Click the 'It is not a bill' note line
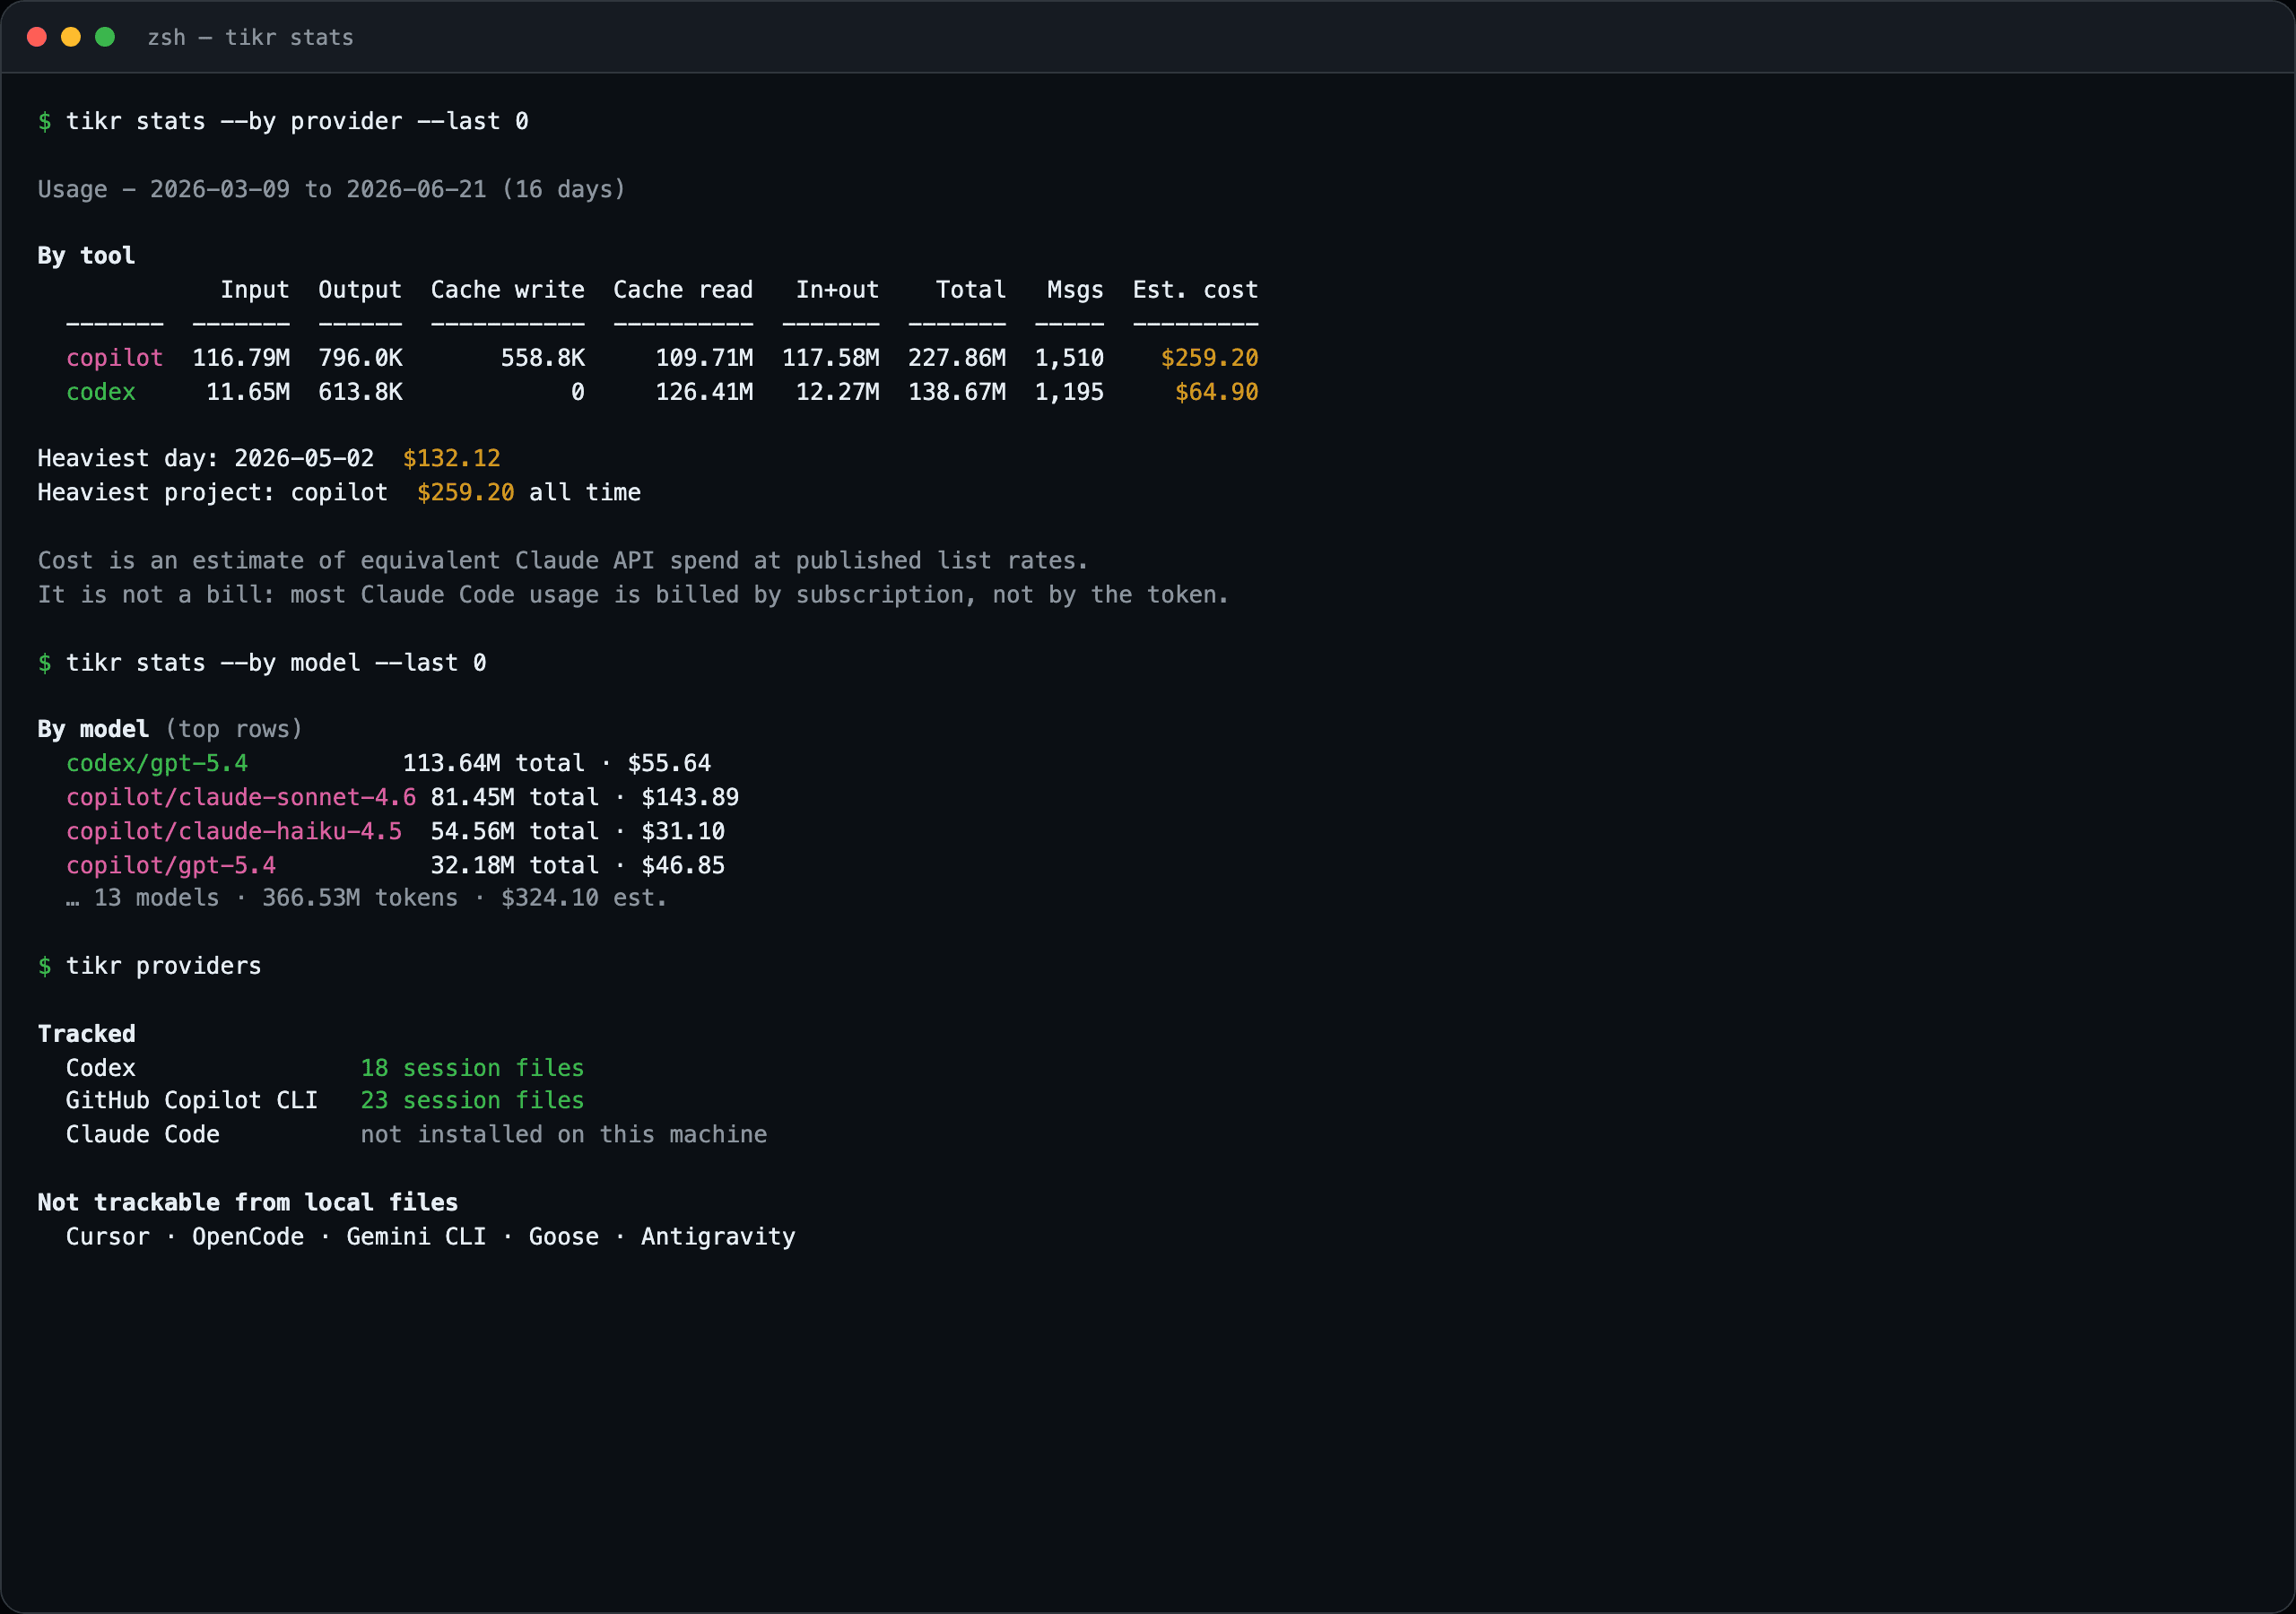 (x=633, y=595)
